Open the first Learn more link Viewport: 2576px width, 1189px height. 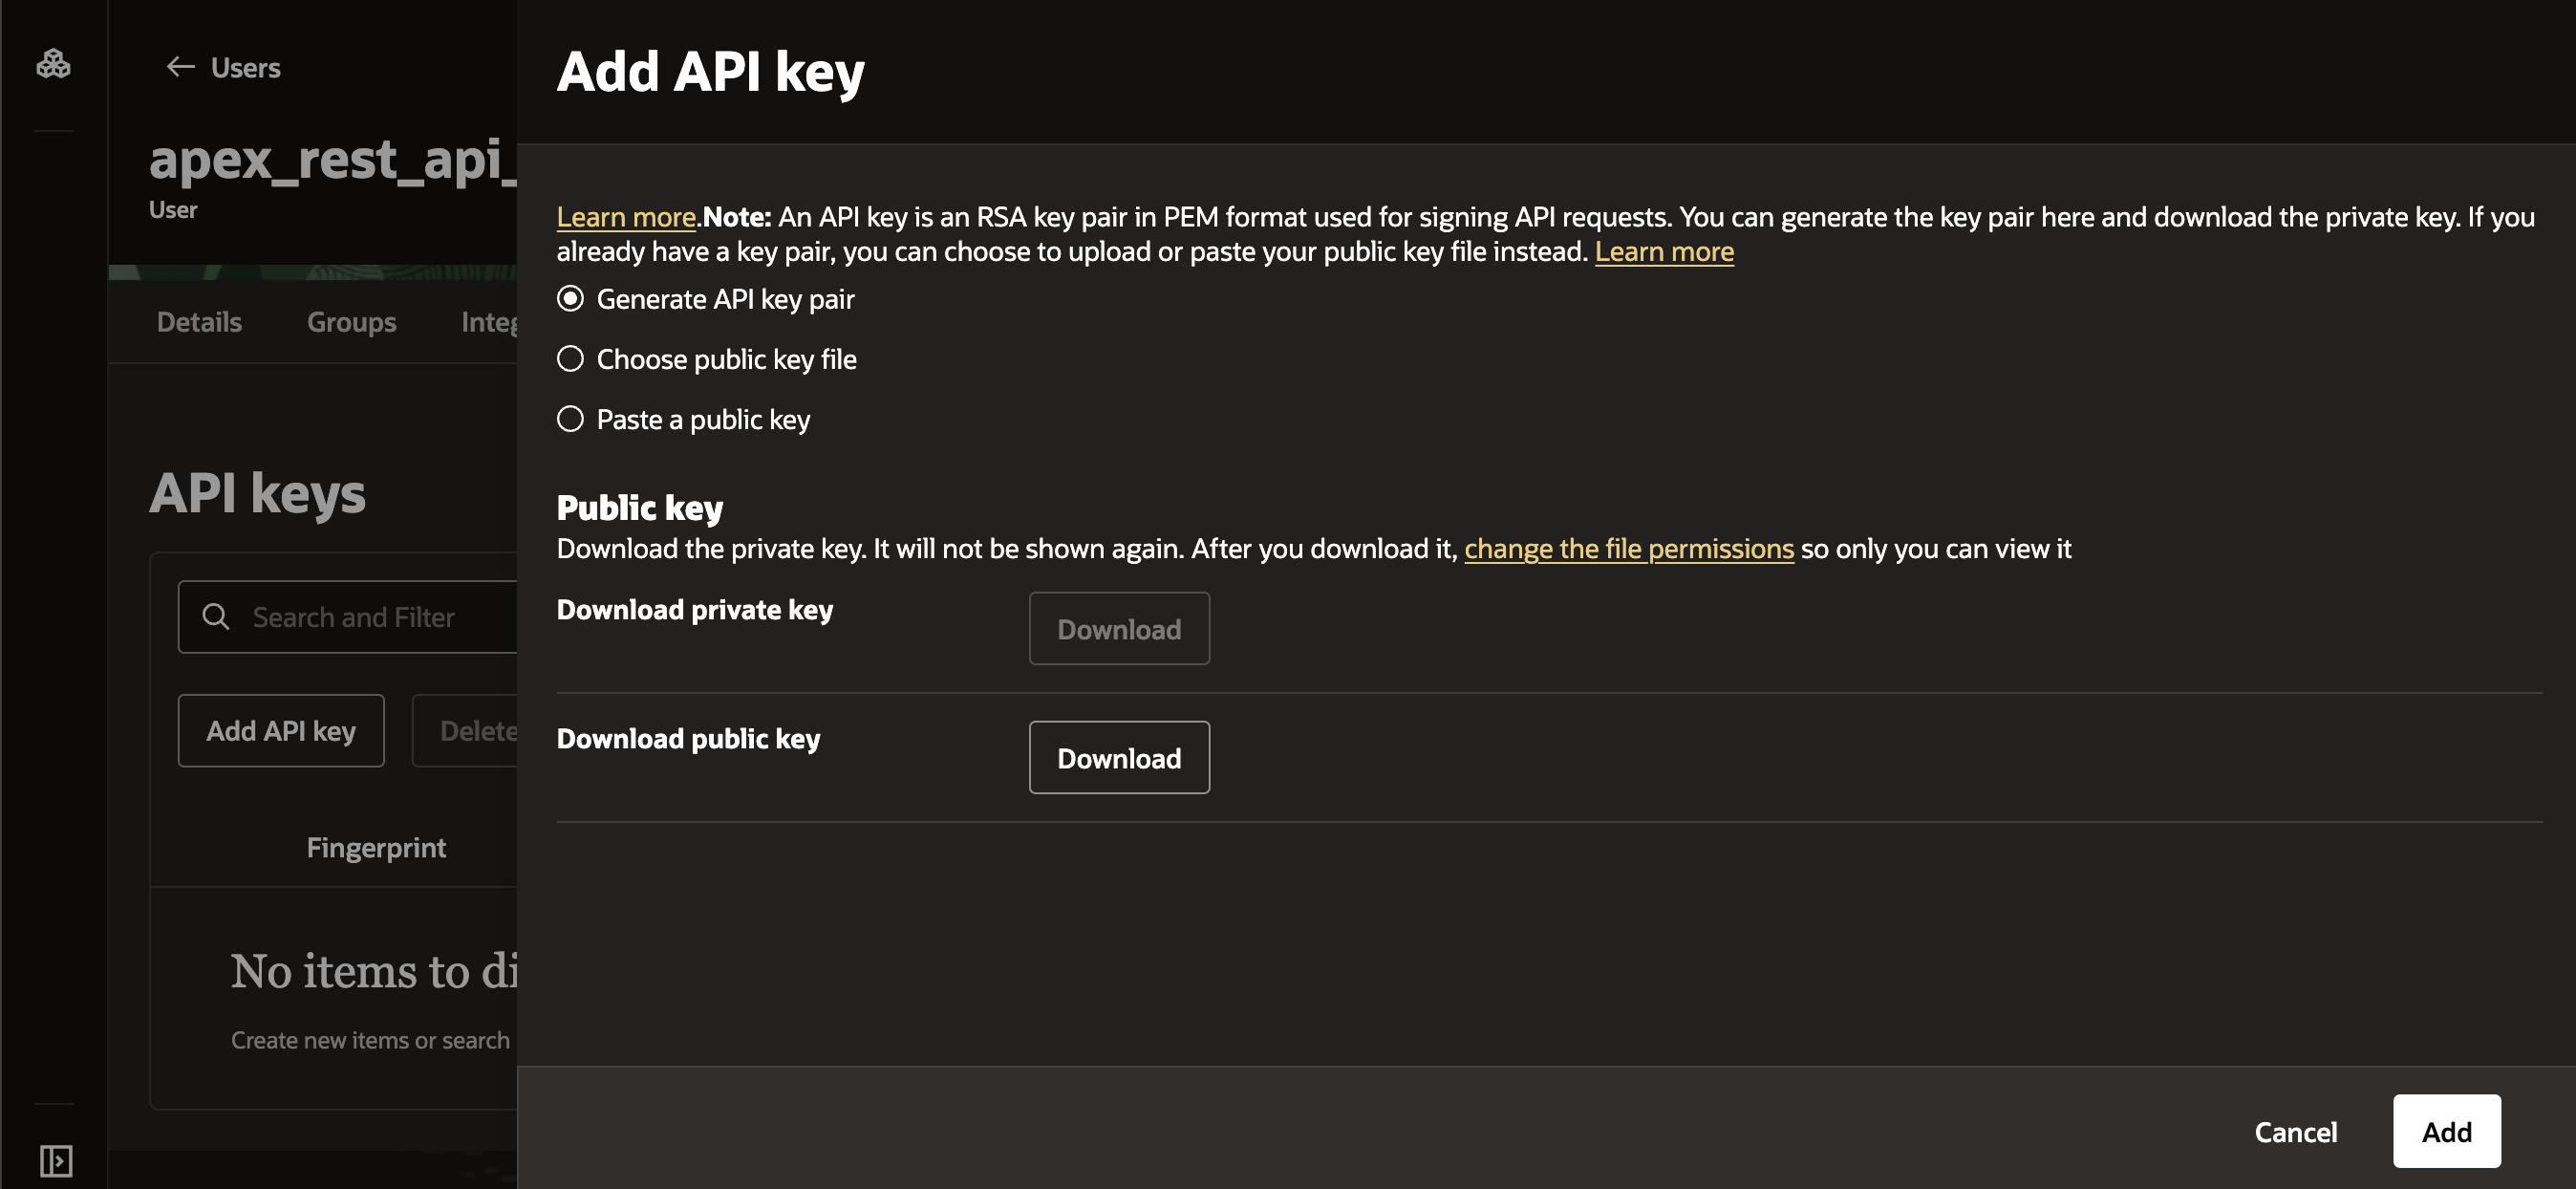tap(625, 216)
